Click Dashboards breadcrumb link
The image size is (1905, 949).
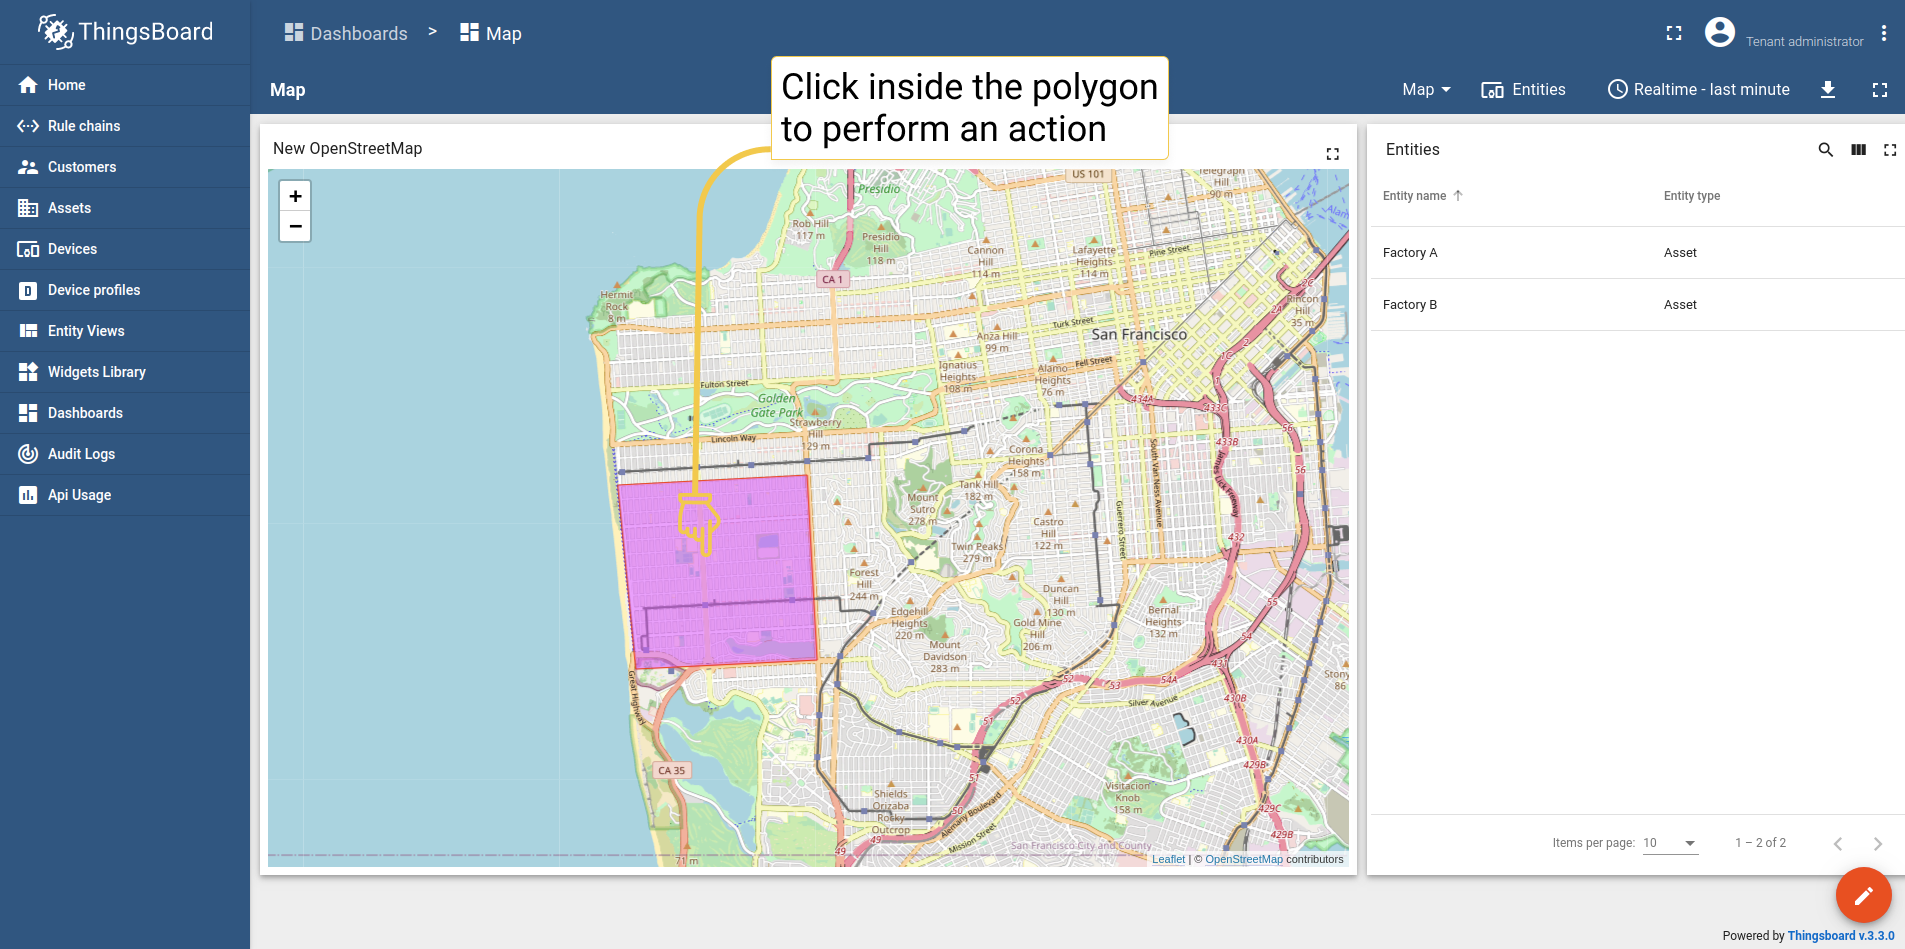point(346,33)
